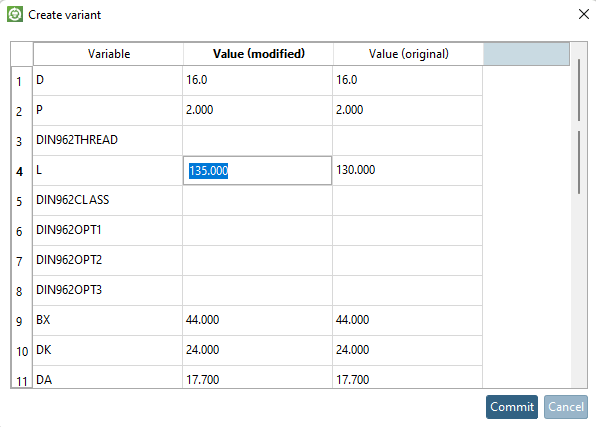
Task: Click the Create variant app icon
Action: [x=15, y=14]
